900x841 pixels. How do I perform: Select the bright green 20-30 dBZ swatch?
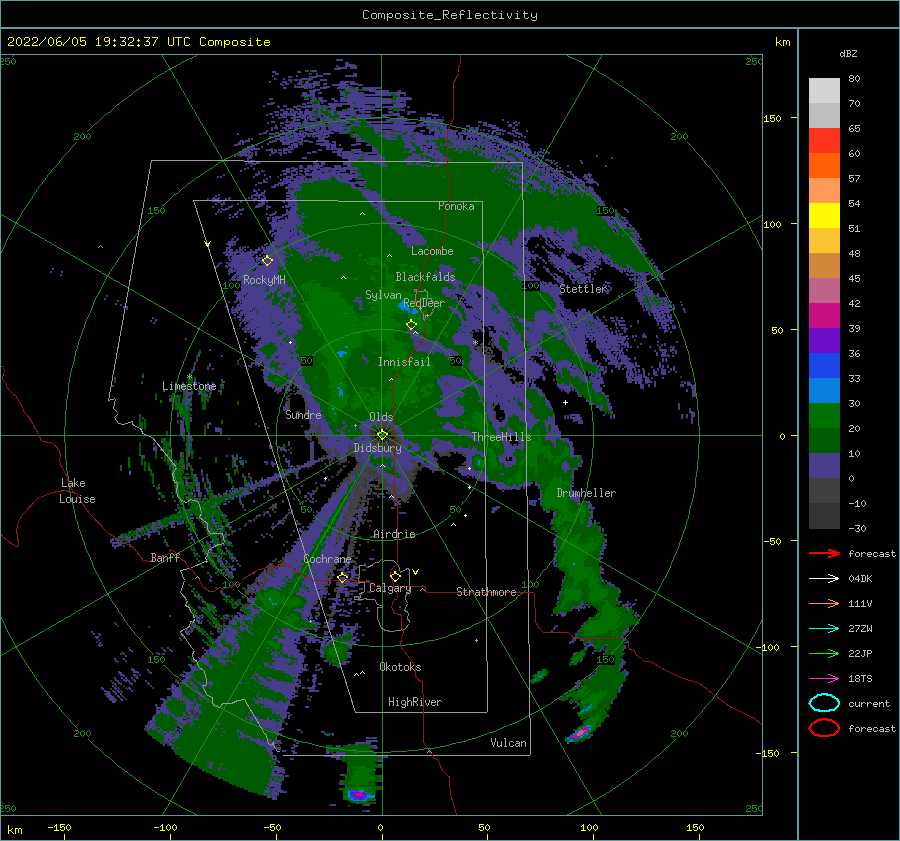click(824, 416)
